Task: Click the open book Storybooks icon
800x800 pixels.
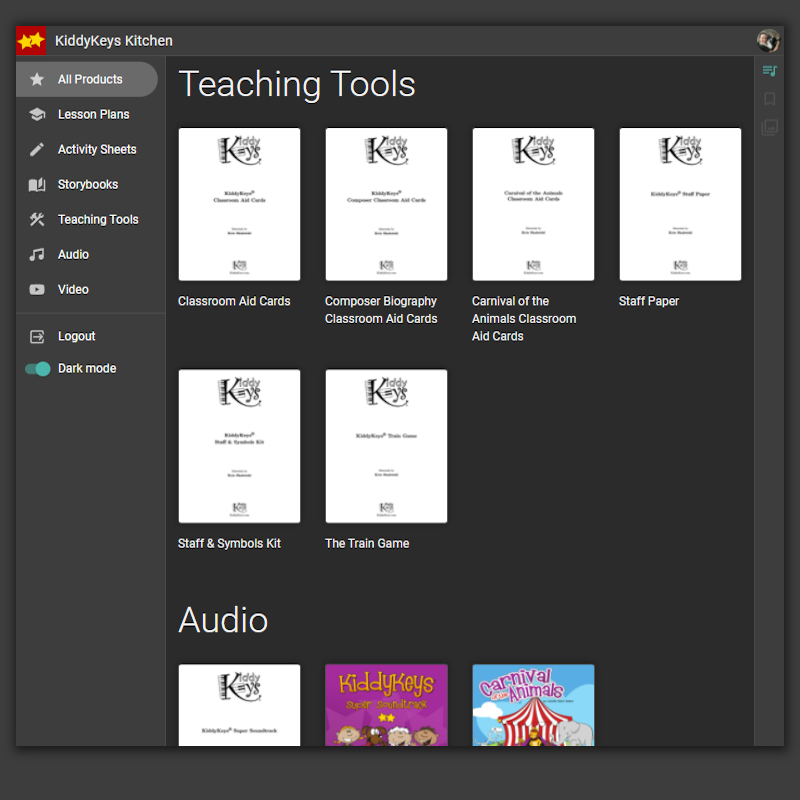Action: 37,185
